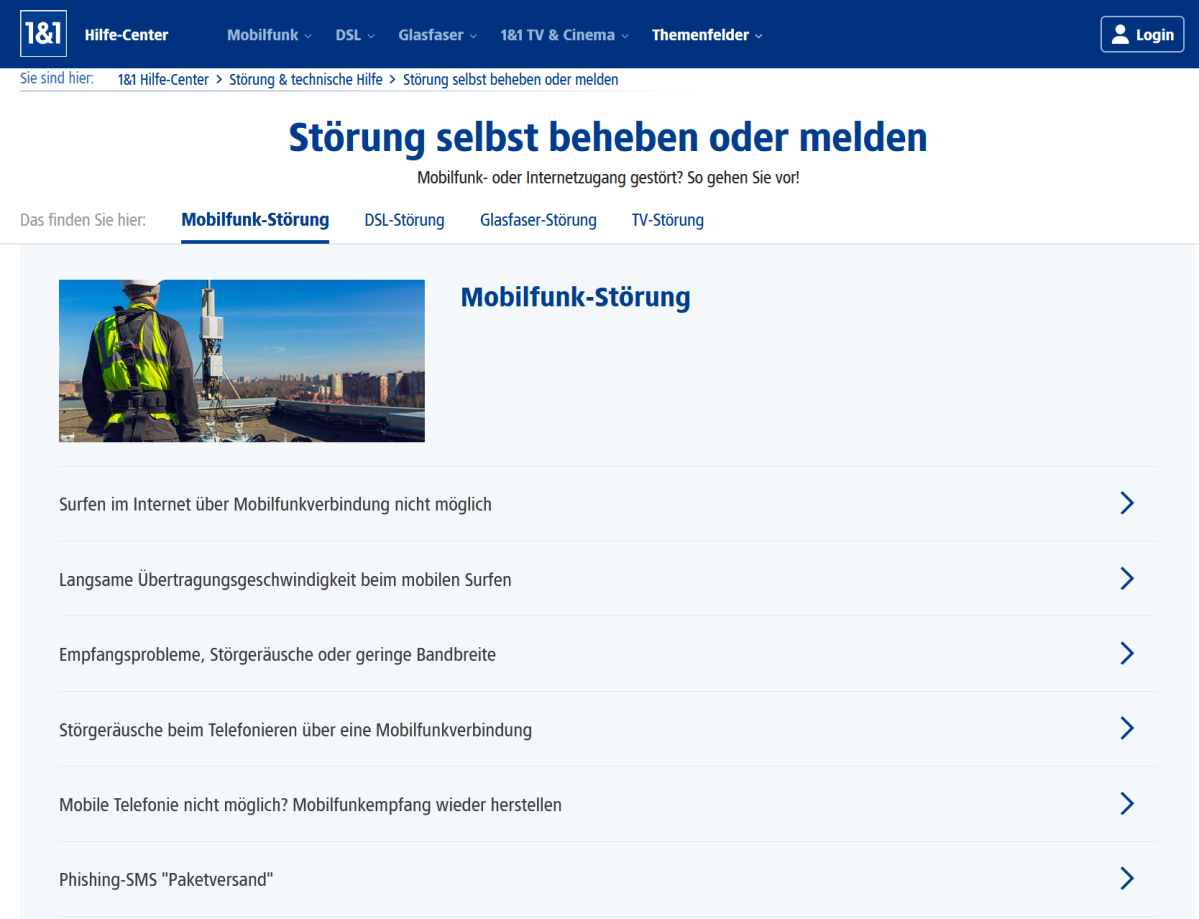Image resolution: width=1199 pixels, height=919 pixels.
Task: Navigate to "1&1 Hilfe-Center" via breadcrumb
Action: click(x=163, y=79)
